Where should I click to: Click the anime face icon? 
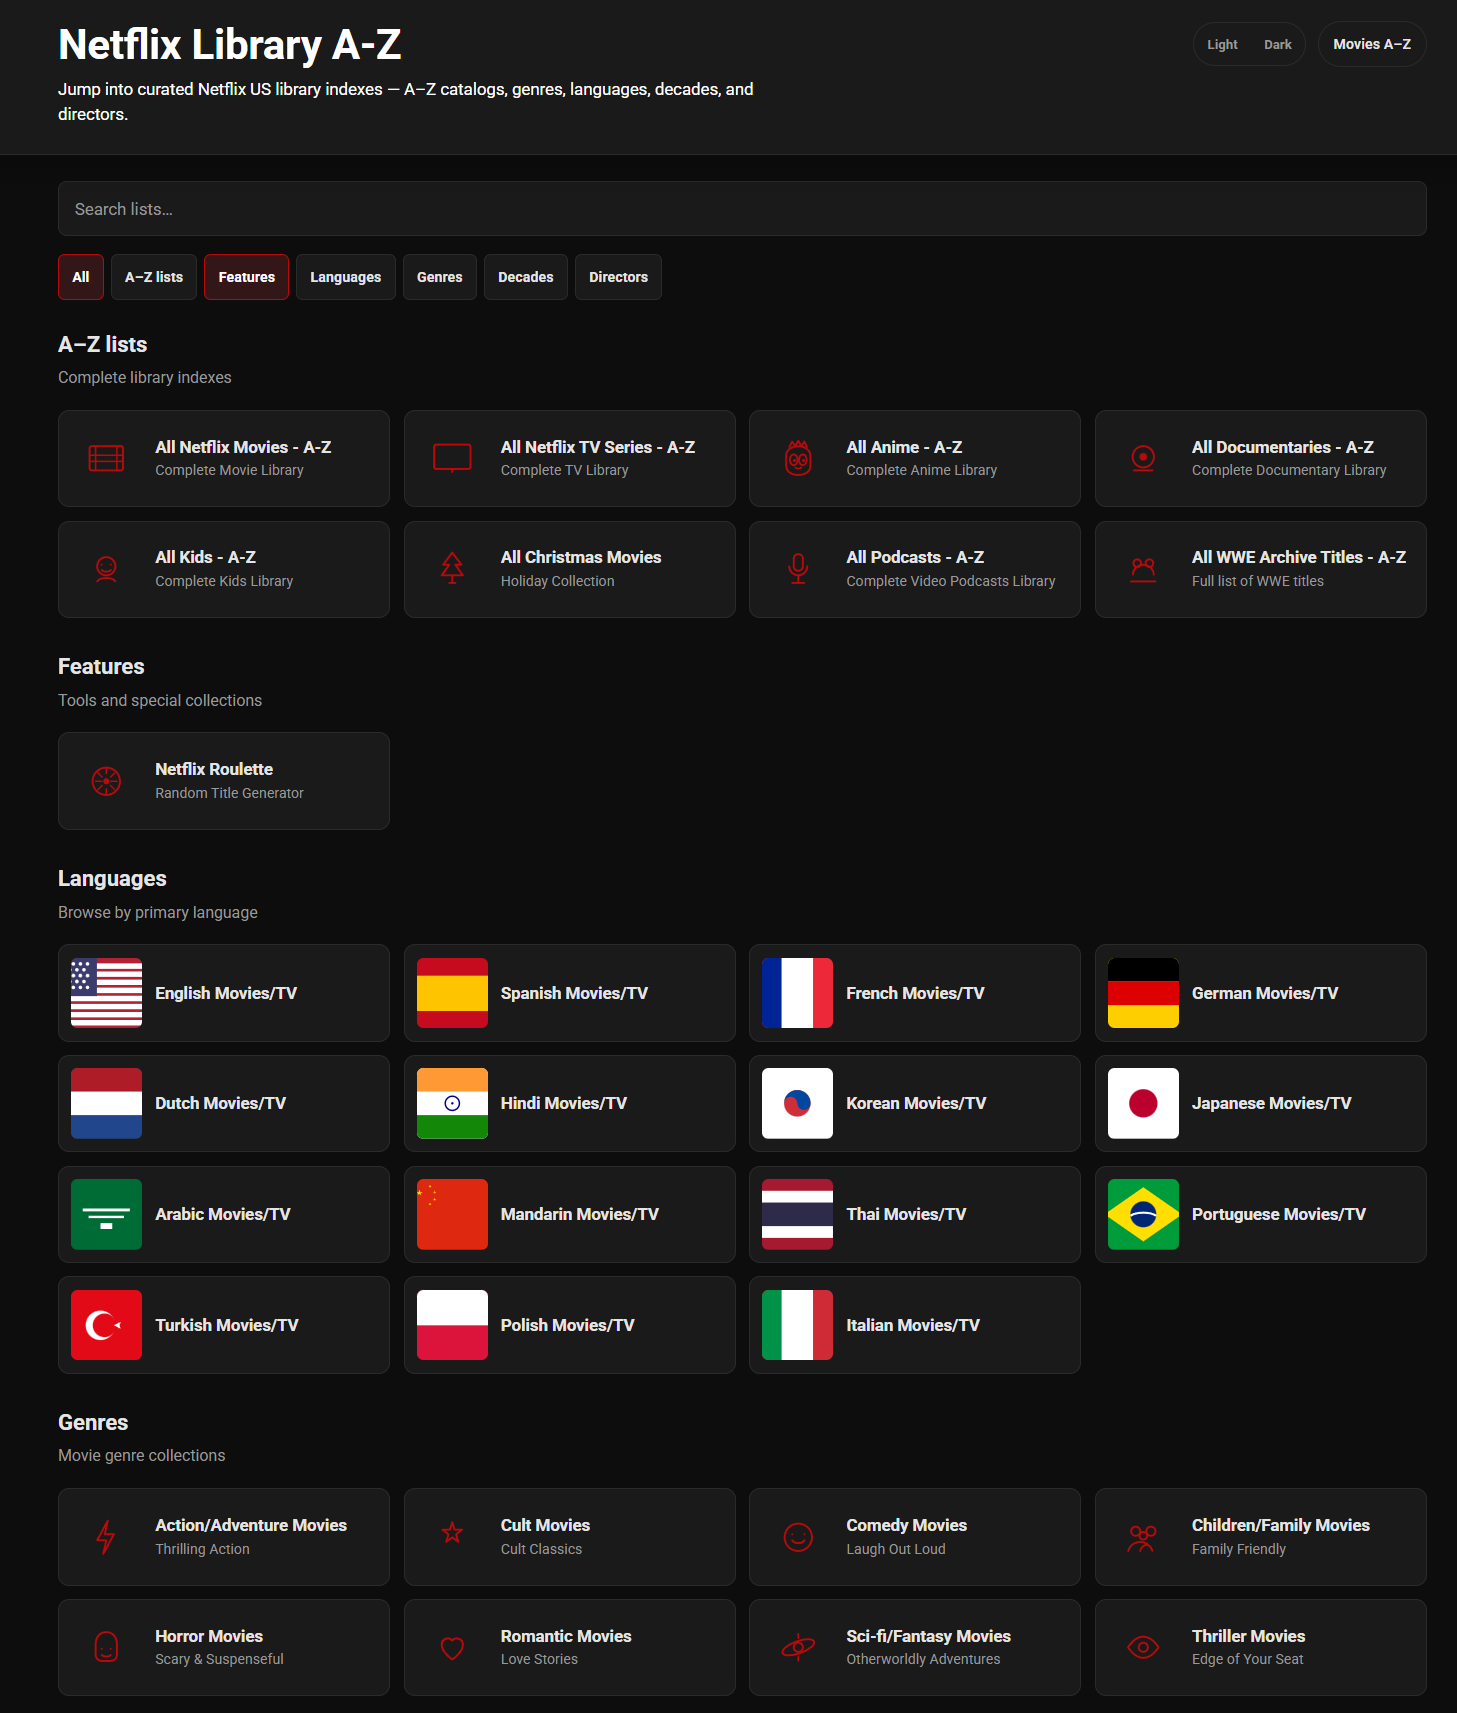click(798, 459)
